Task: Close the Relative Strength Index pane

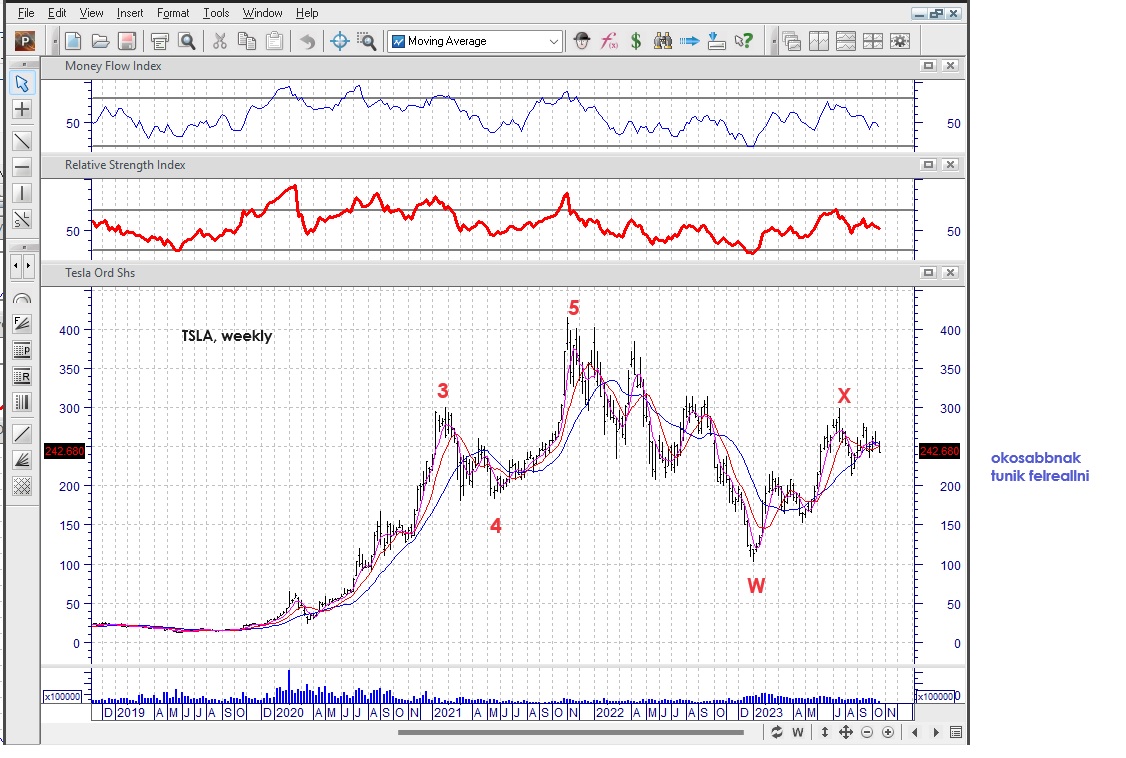Action: (x=950, y=165)
